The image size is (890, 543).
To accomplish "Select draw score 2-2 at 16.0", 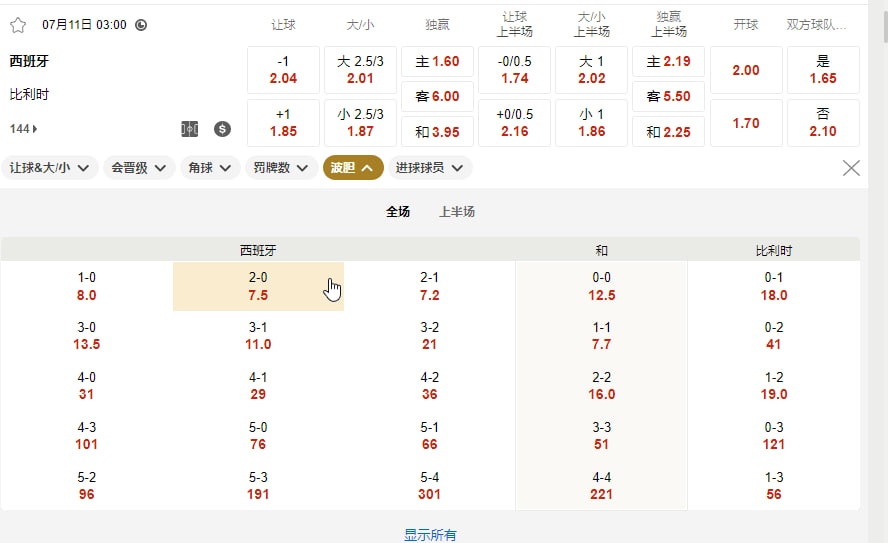I will [602, 386].
